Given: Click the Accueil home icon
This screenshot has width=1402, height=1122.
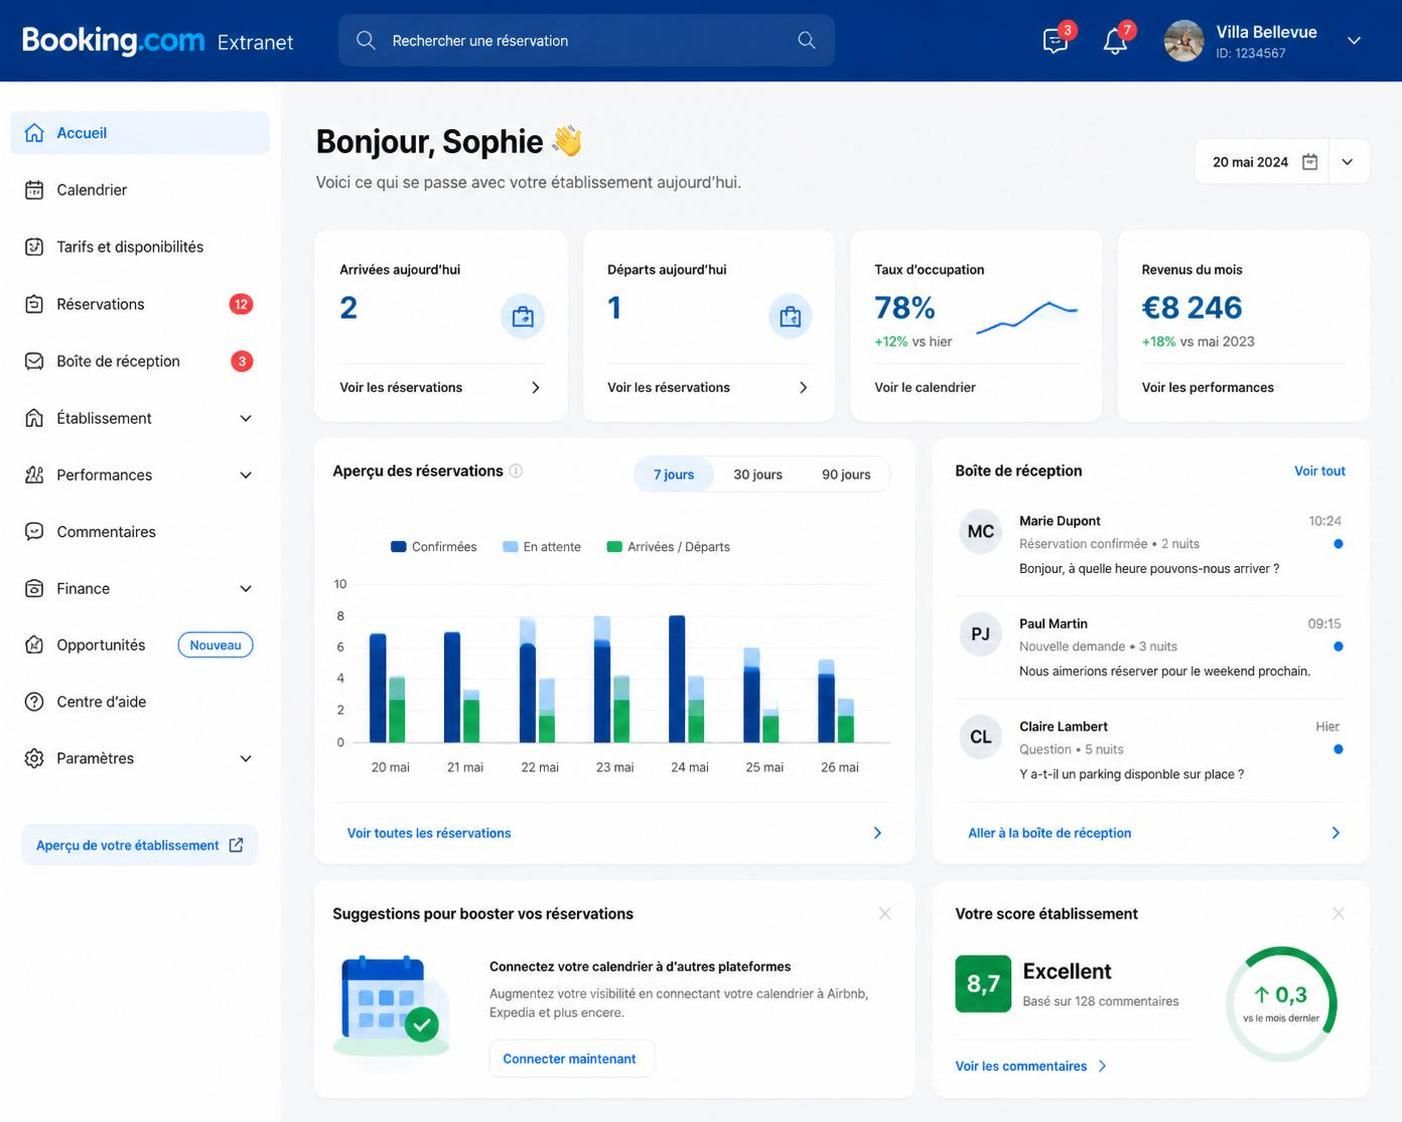Looking at the screenshot, I should tap(34, 133).
